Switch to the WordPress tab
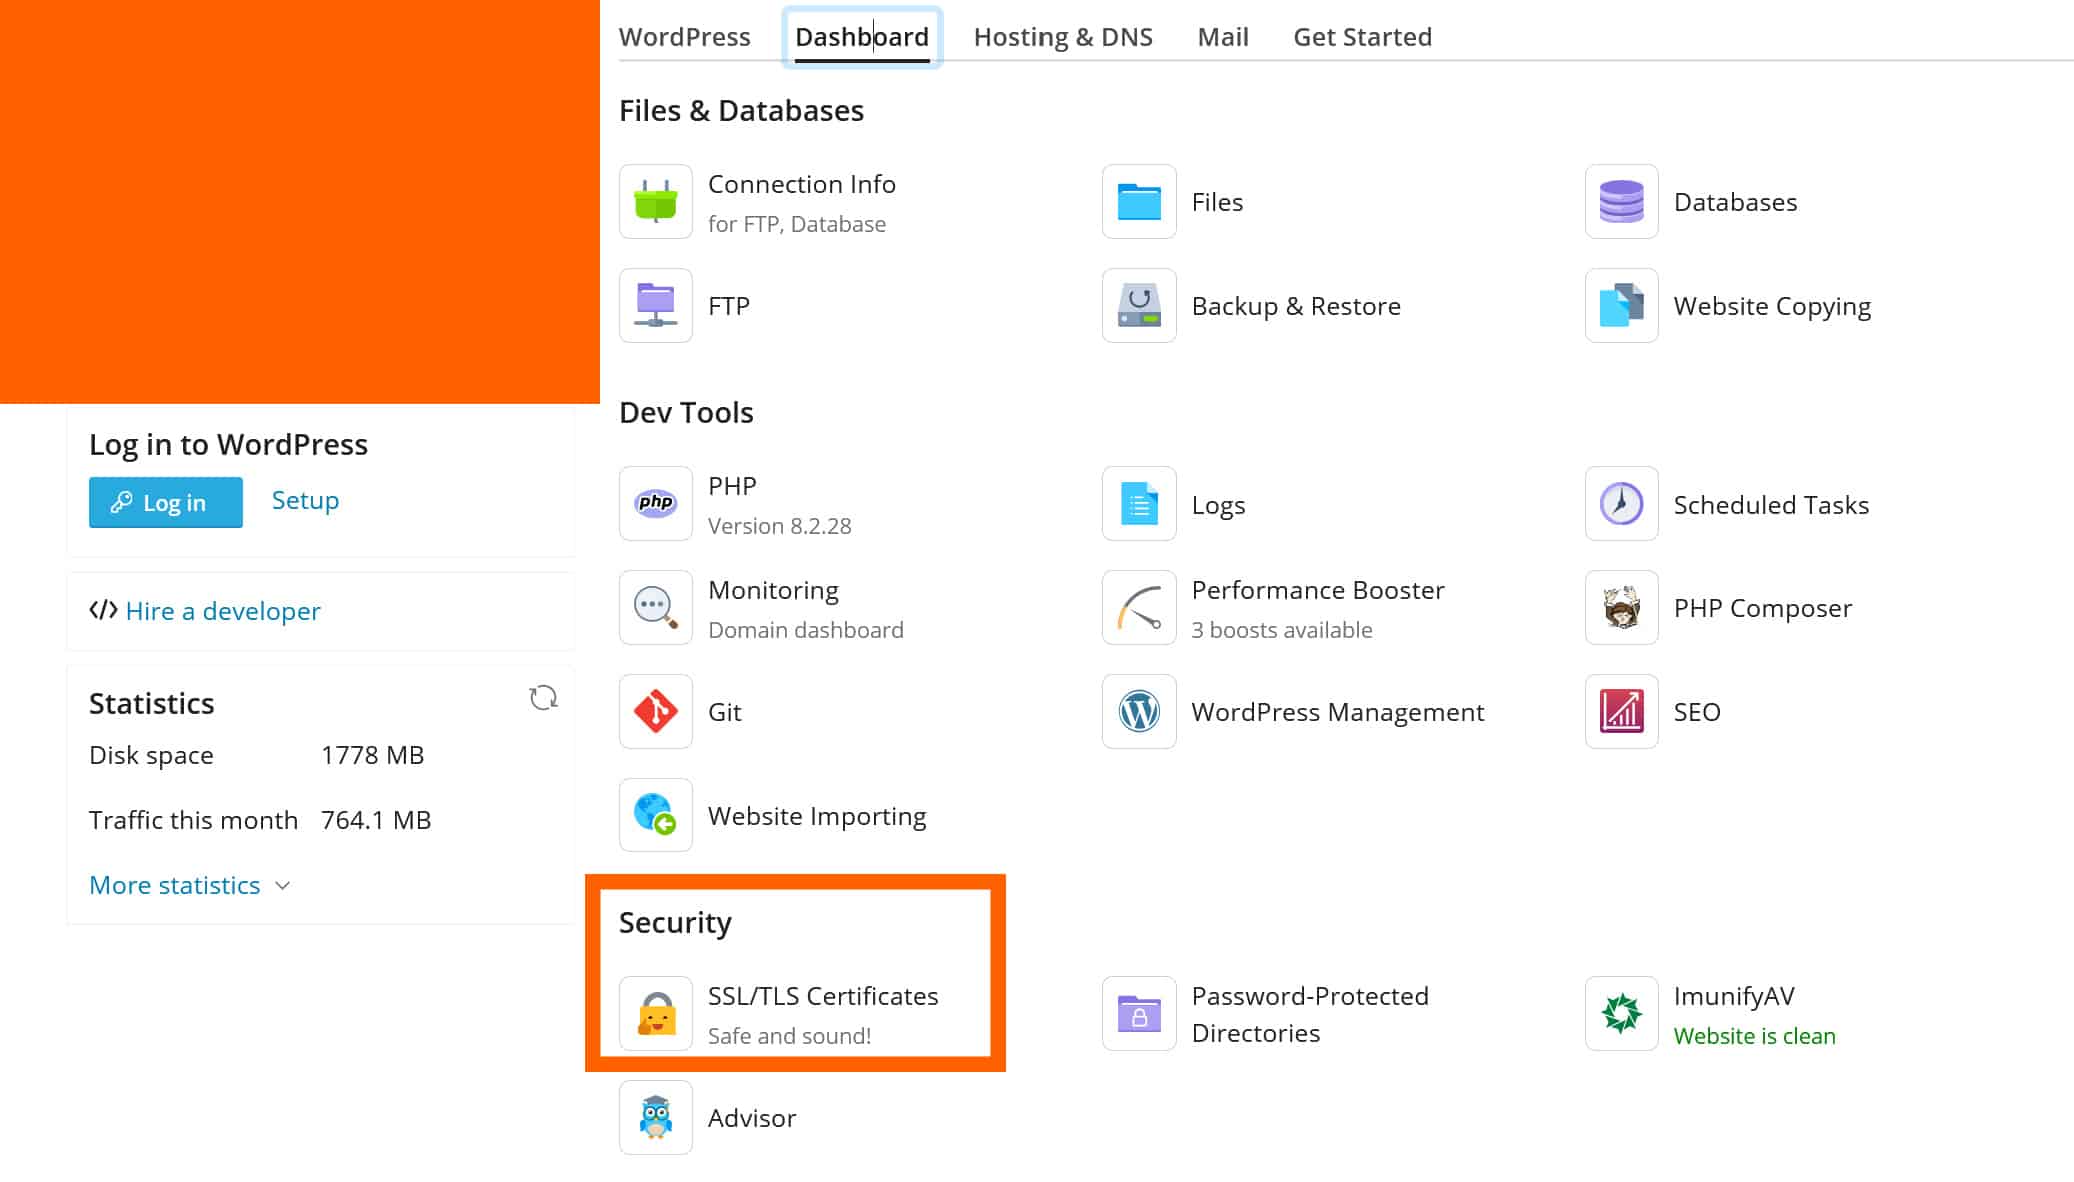The height and width of the screenshot is (1182, 2074). (685, 37)
